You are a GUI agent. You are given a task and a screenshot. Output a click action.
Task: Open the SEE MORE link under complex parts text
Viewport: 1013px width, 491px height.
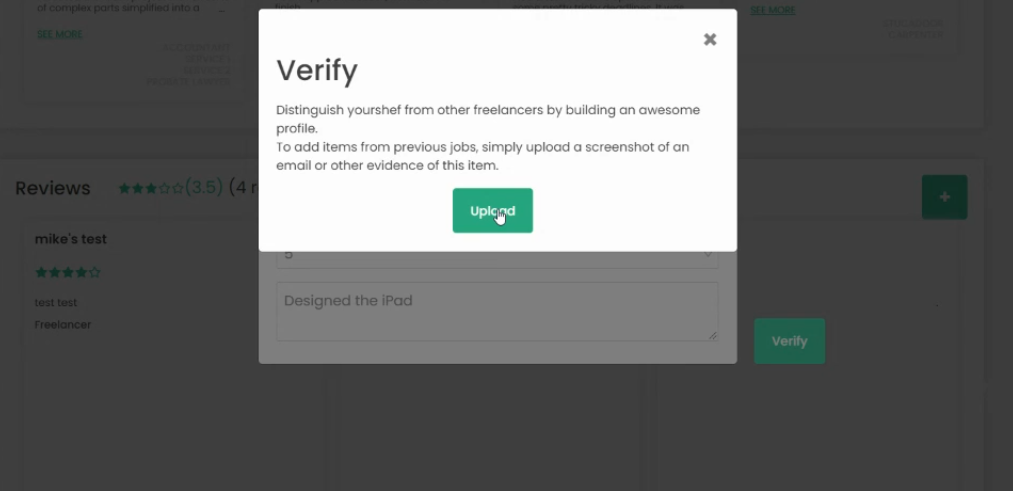pos(59,34)
